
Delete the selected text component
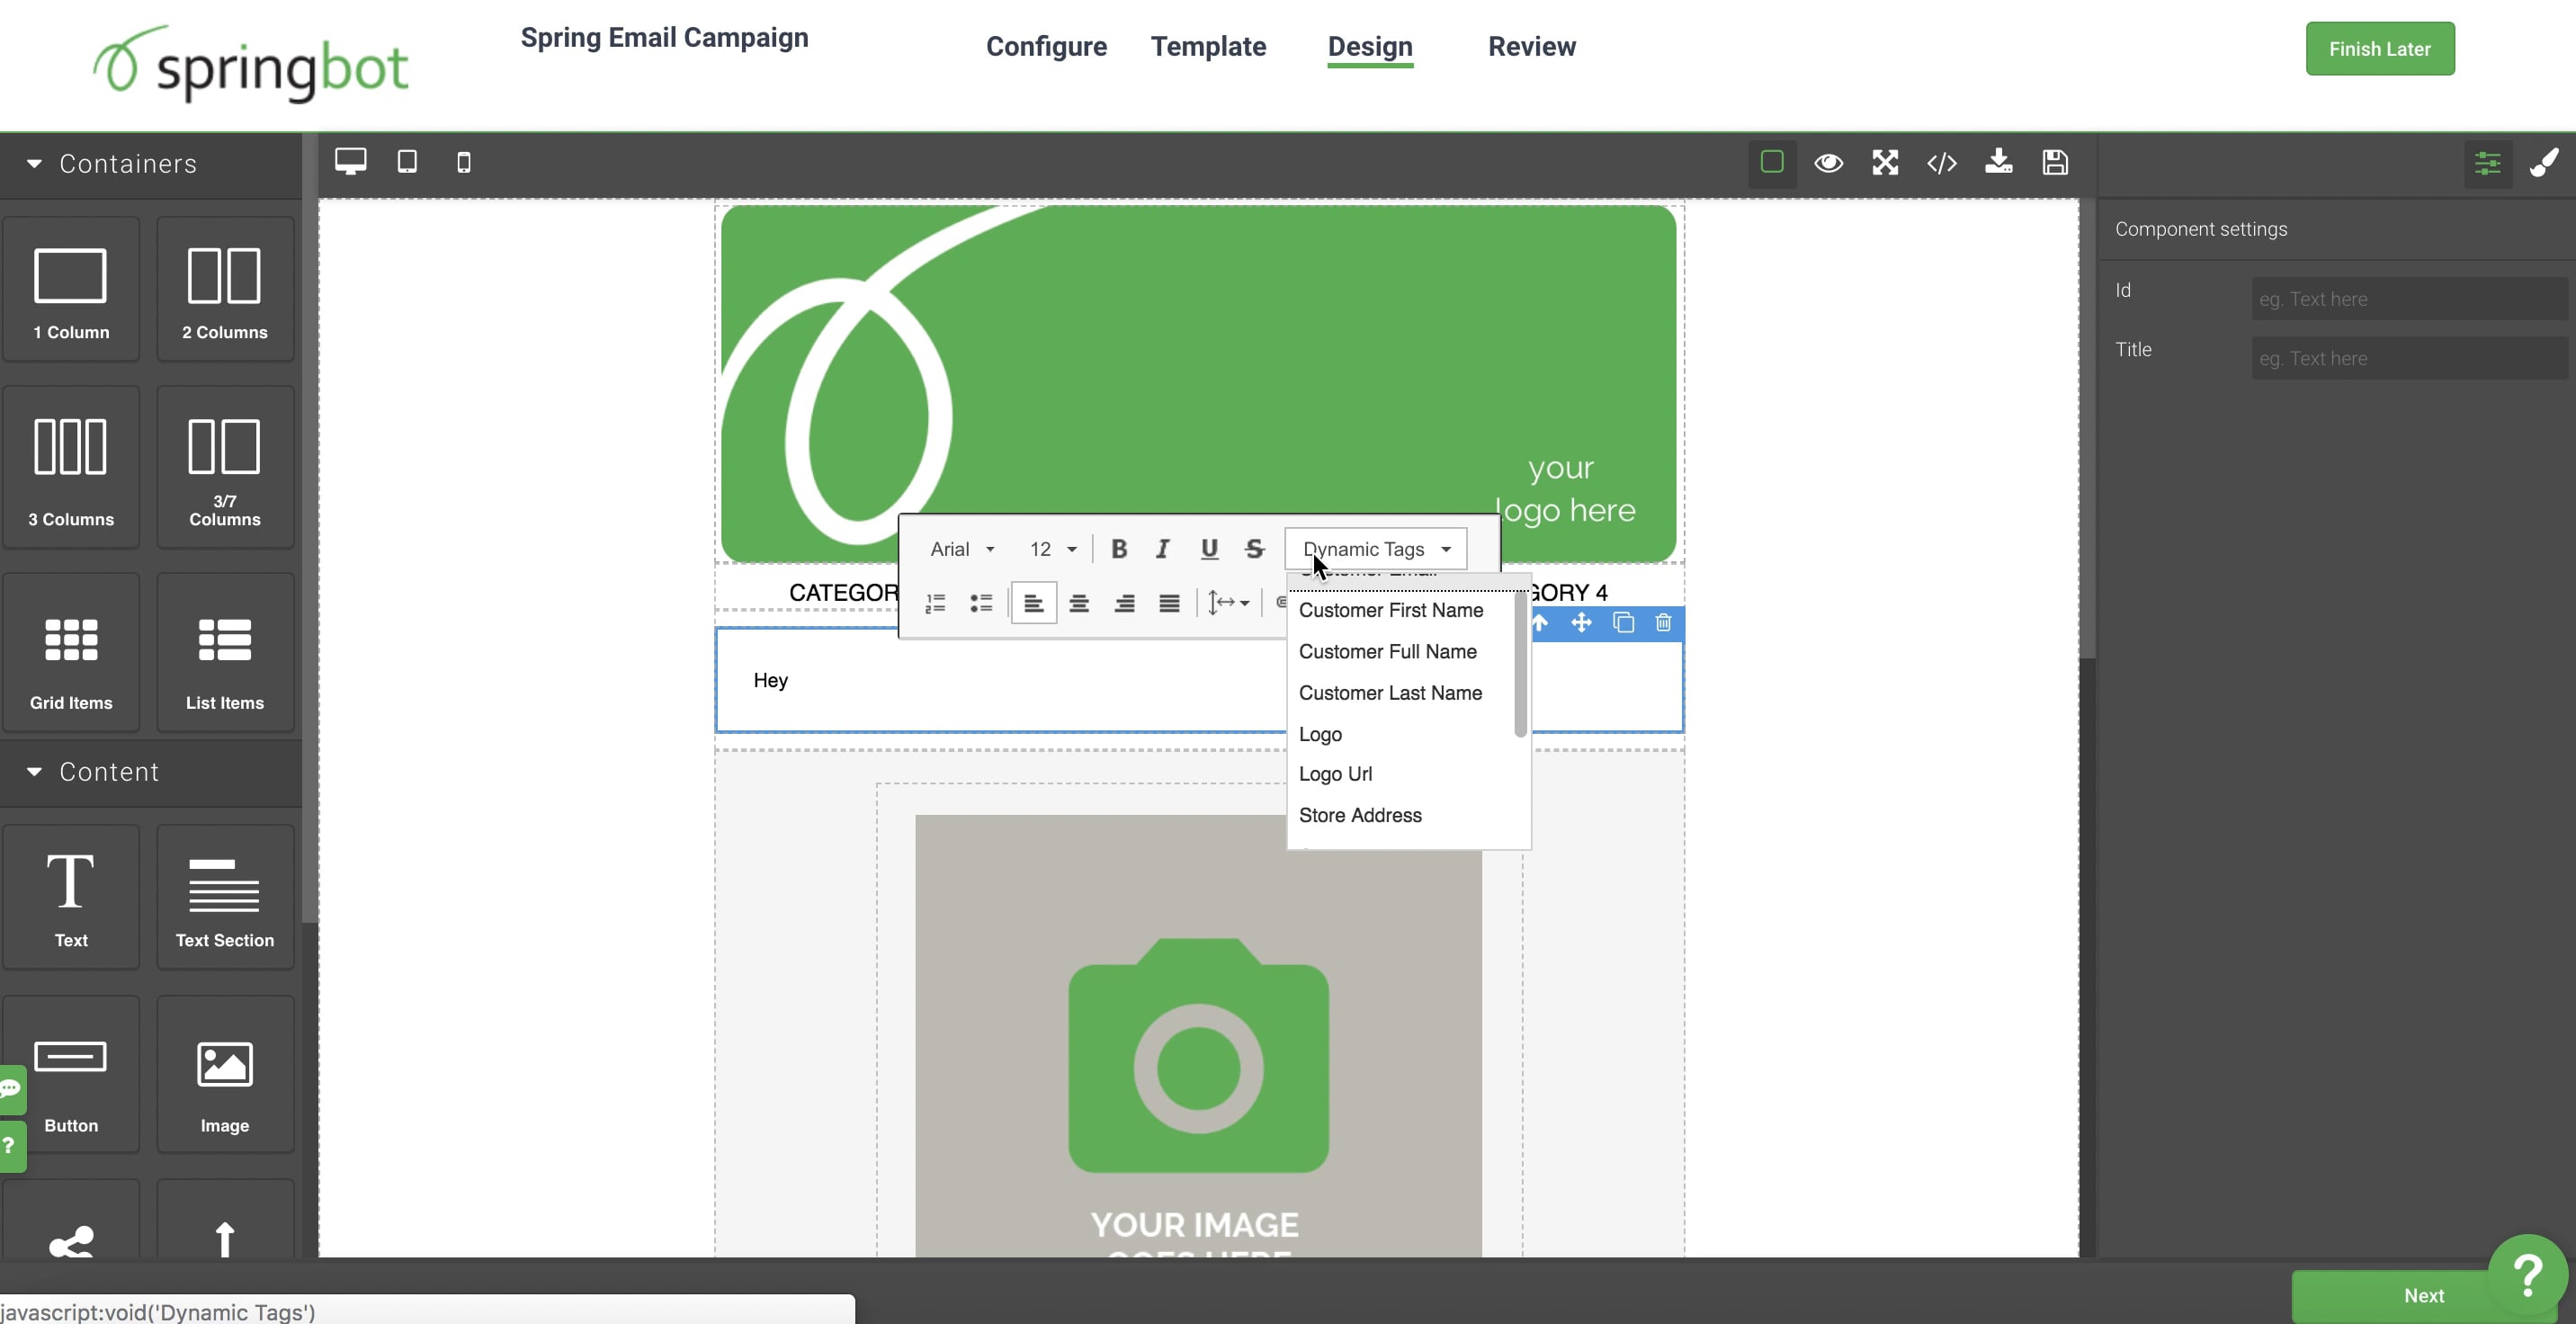(1663, 623)
